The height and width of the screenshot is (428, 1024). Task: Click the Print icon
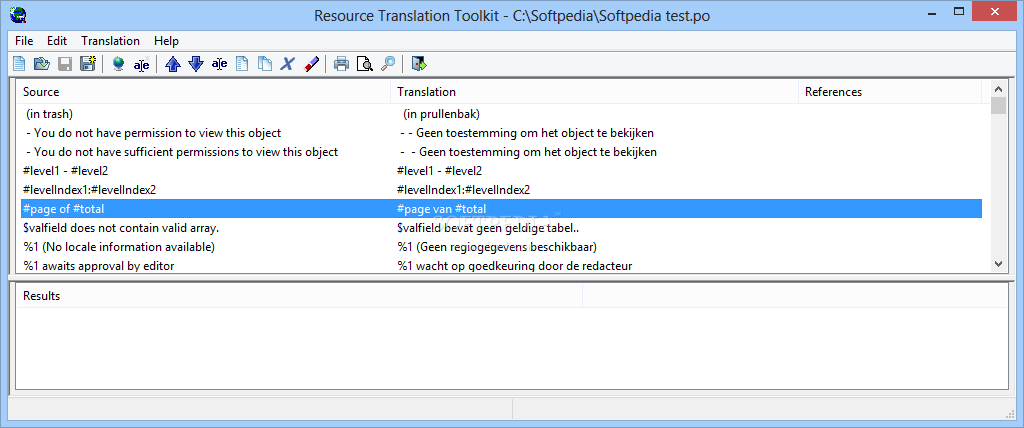click(342, 64)
